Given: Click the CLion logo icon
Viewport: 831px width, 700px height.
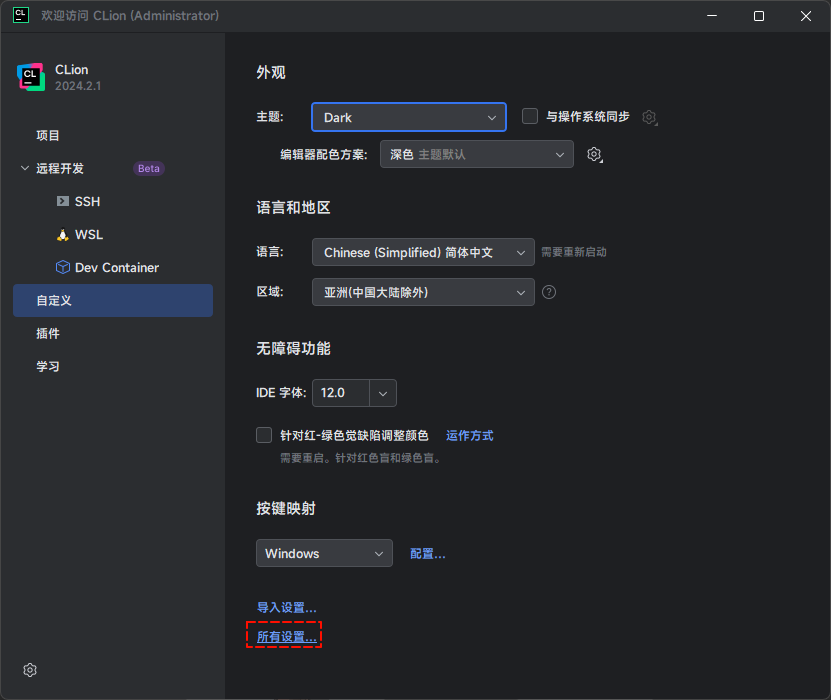Looking at the screenshot, I should (x=30, y=76).
